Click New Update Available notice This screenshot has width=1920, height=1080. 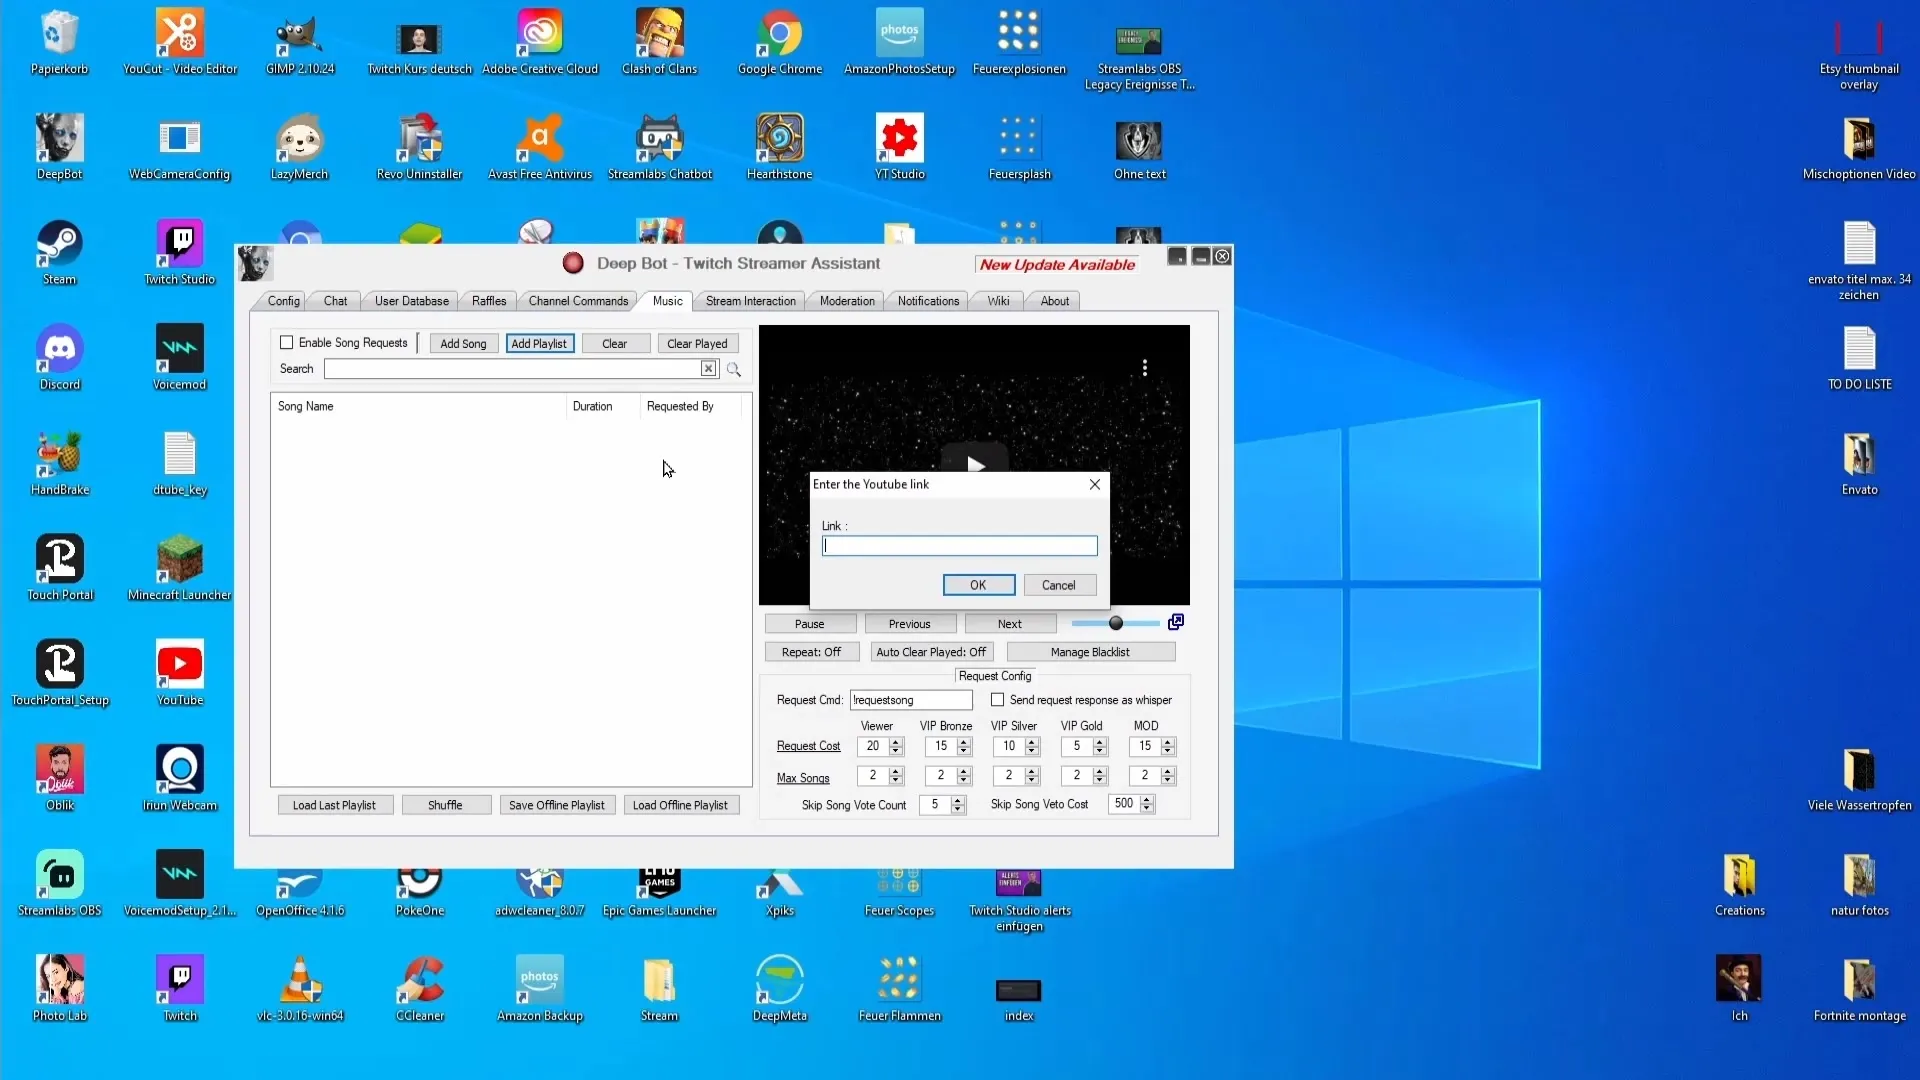point(1057,265)
